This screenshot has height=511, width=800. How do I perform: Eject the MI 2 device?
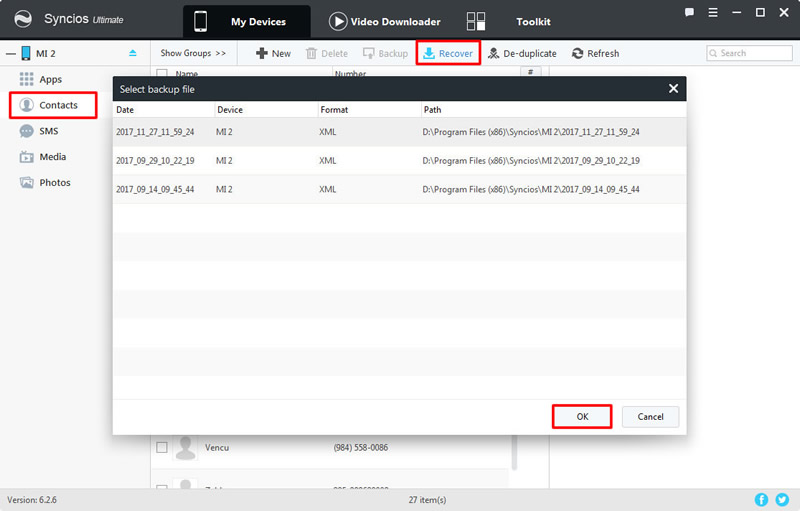point(133,53)
